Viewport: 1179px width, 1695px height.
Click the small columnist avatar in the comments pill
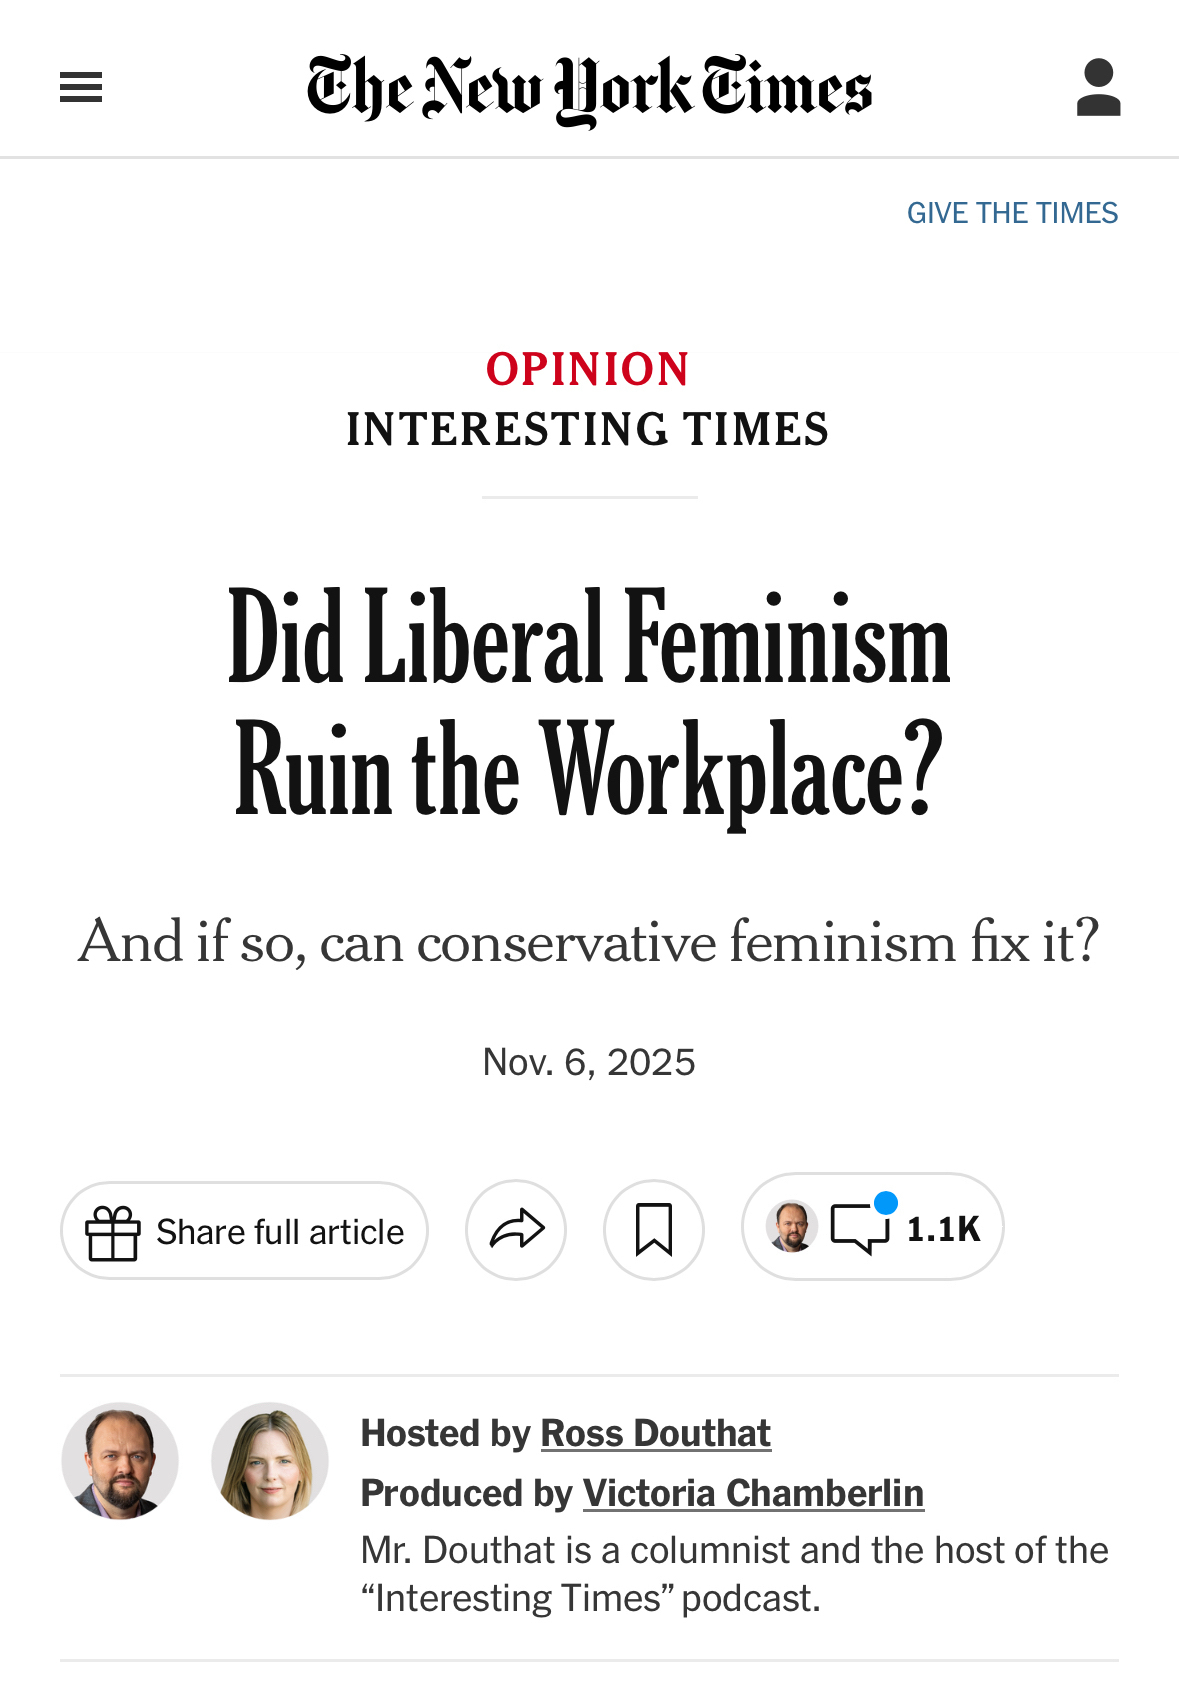tap(792, 1227)
